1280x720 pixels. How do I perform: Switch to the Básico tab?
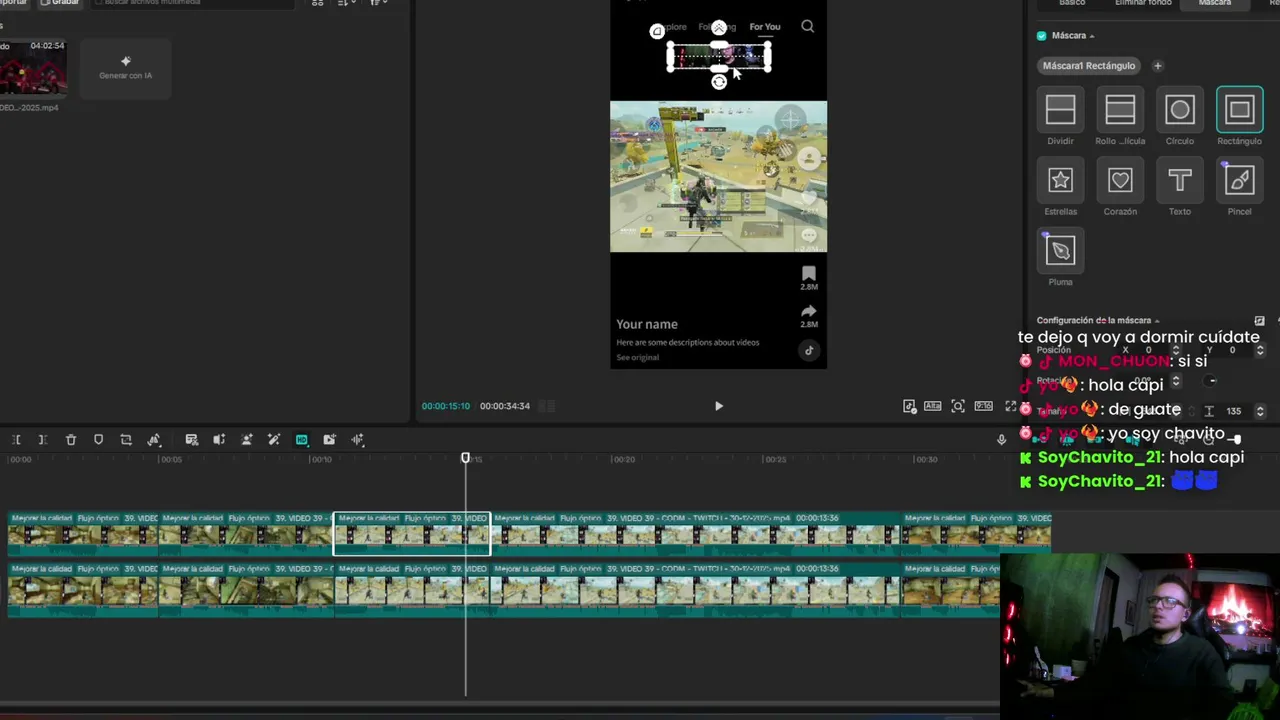click(x=1072, y=4)
